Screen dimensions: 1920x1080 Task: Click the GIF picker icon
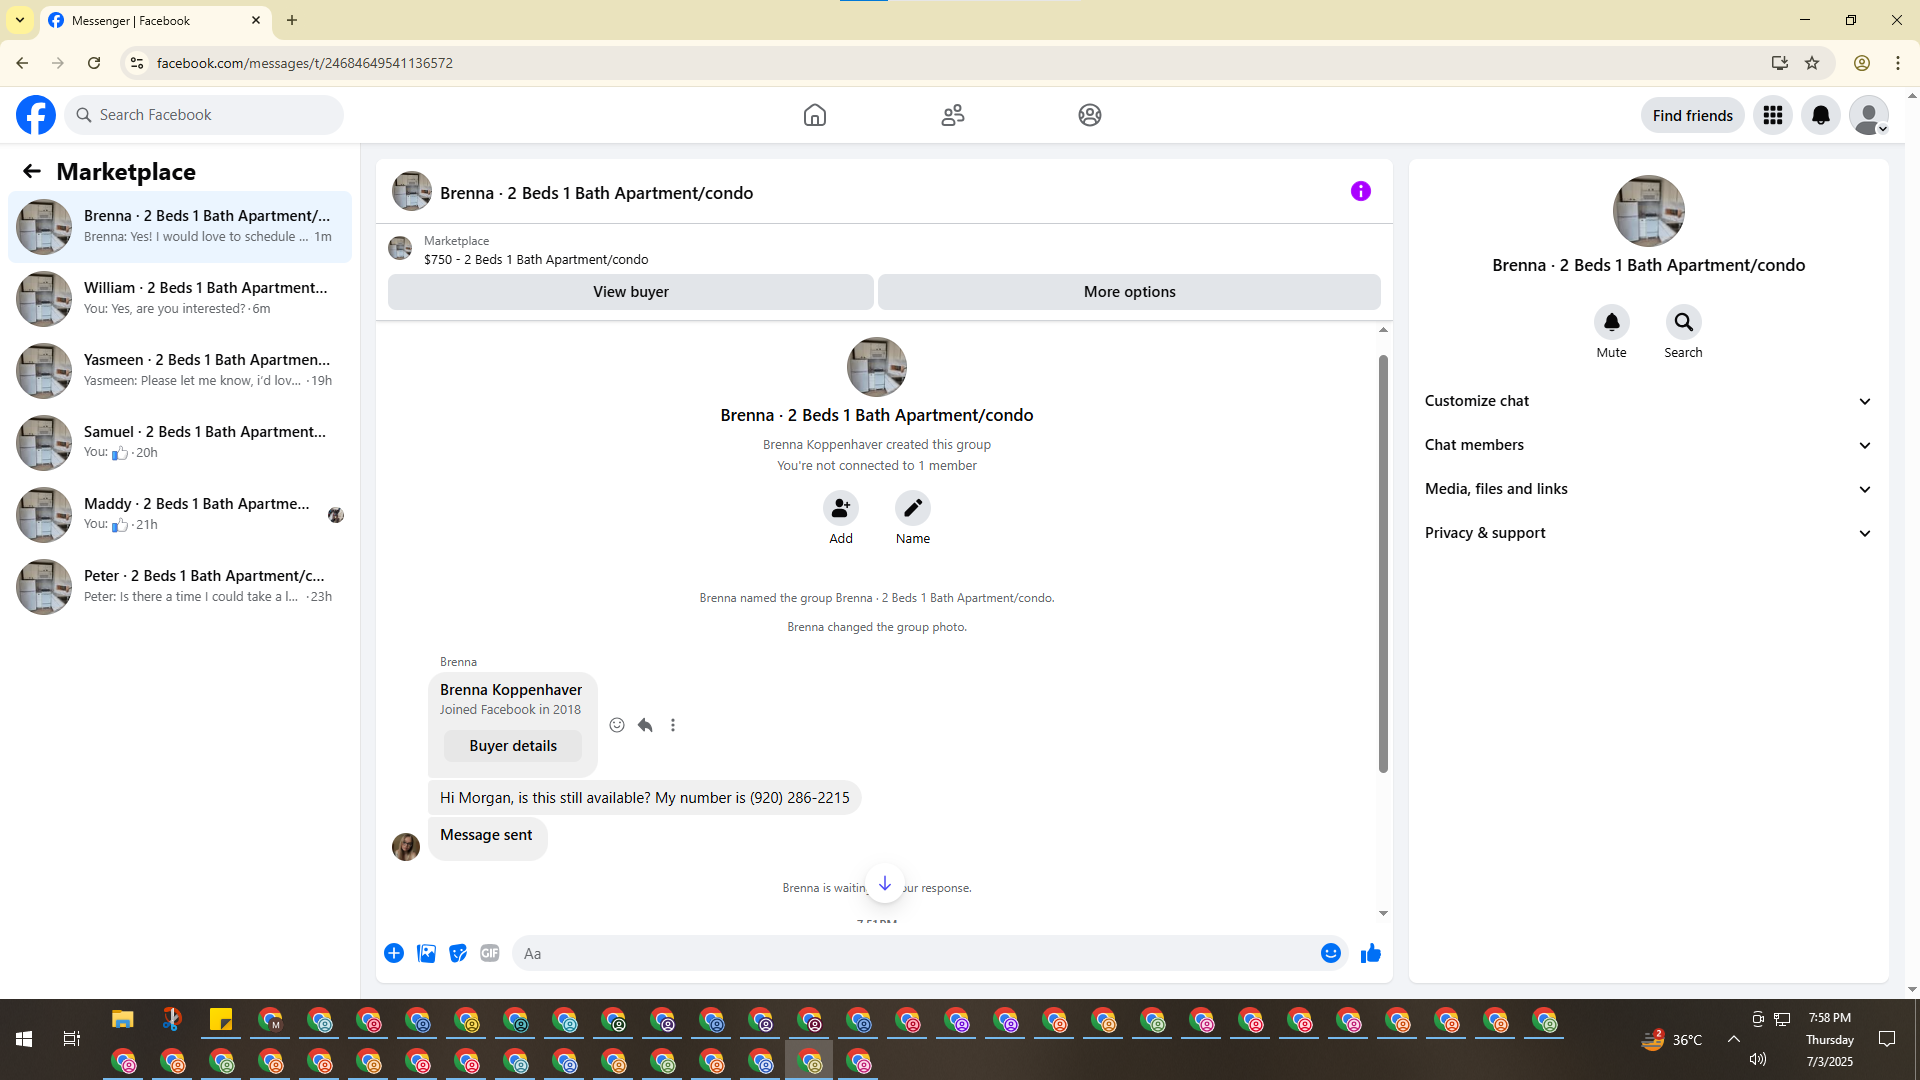[x=489, y=953]
